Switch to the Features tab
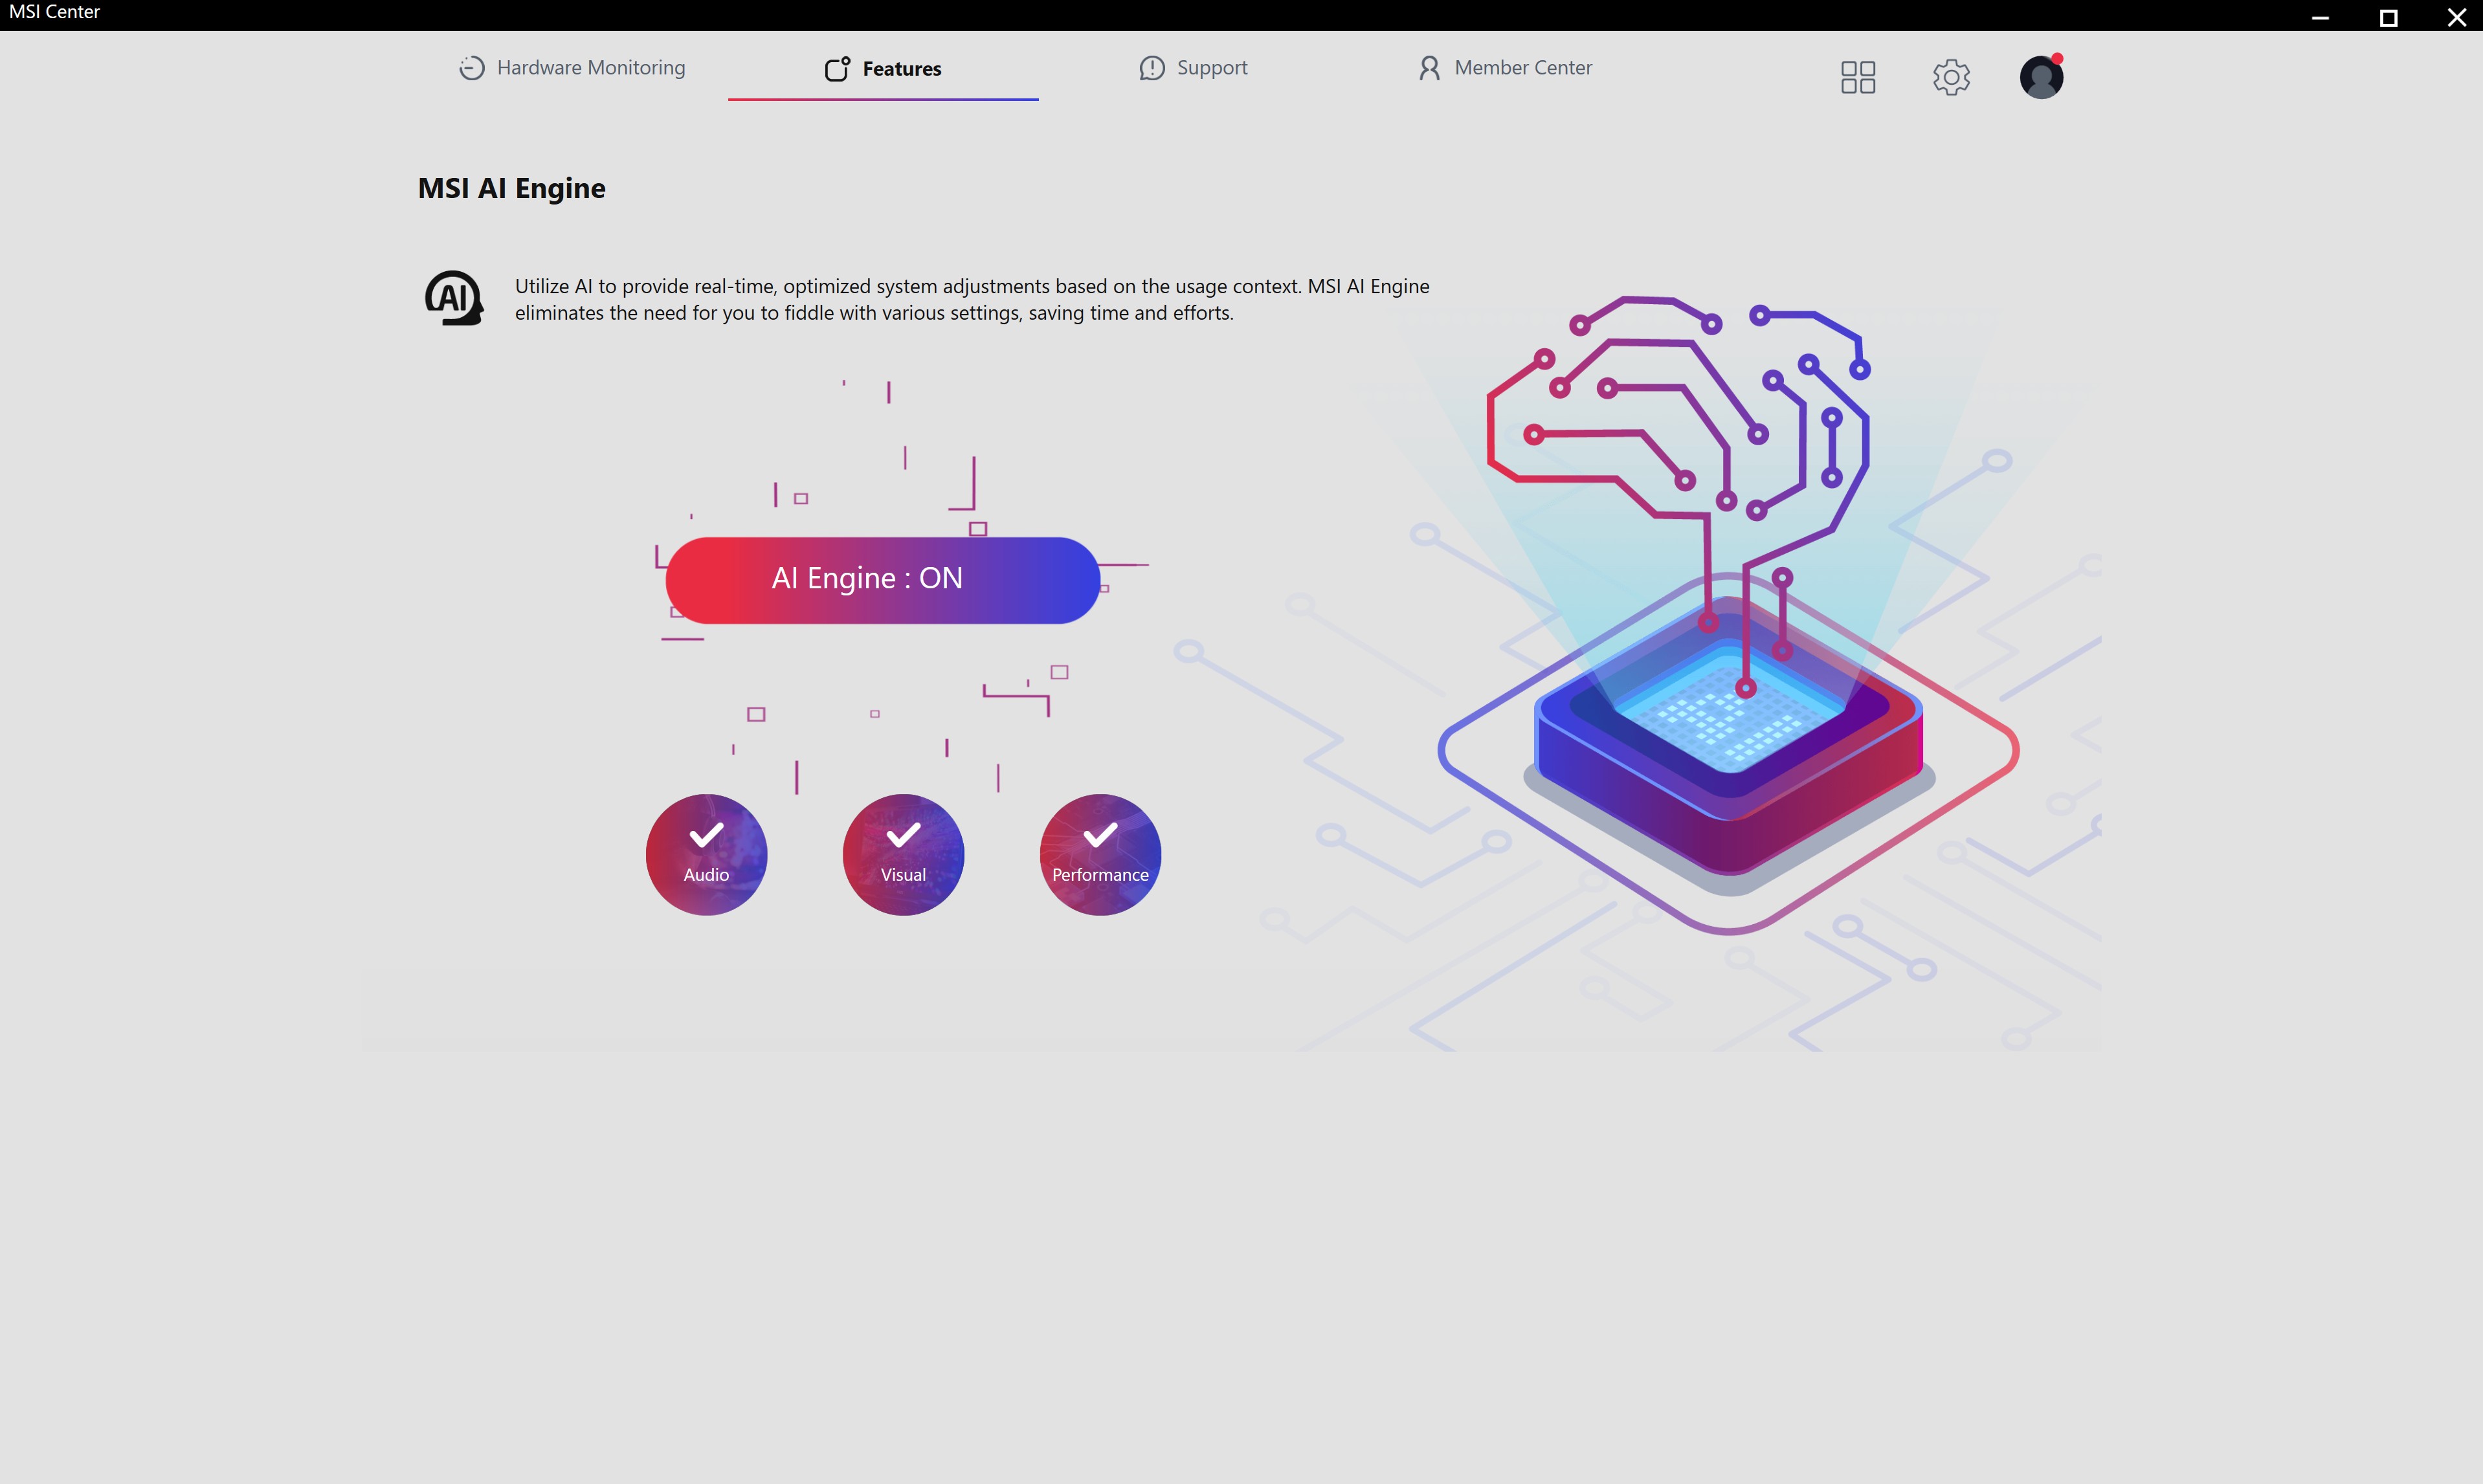The width and height of the screenshot is (2483, 1484). coord(883,68)
